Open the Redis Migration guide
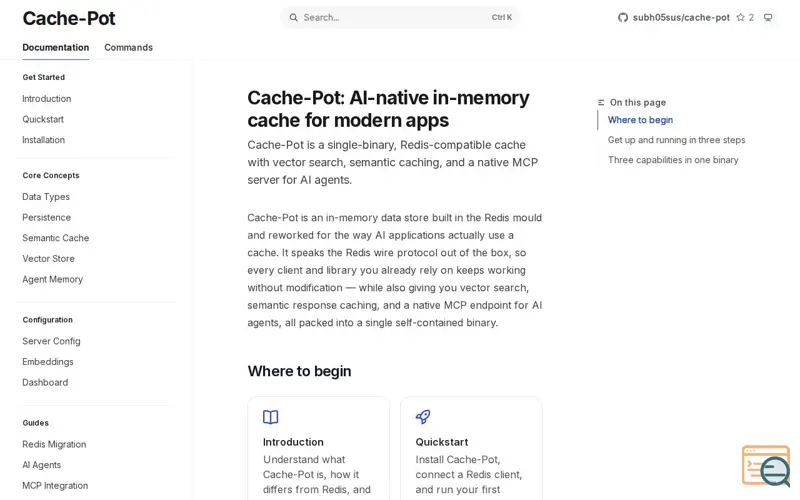Image resolution: width=800 pixels, height=500 pixels. pos(54,444)
